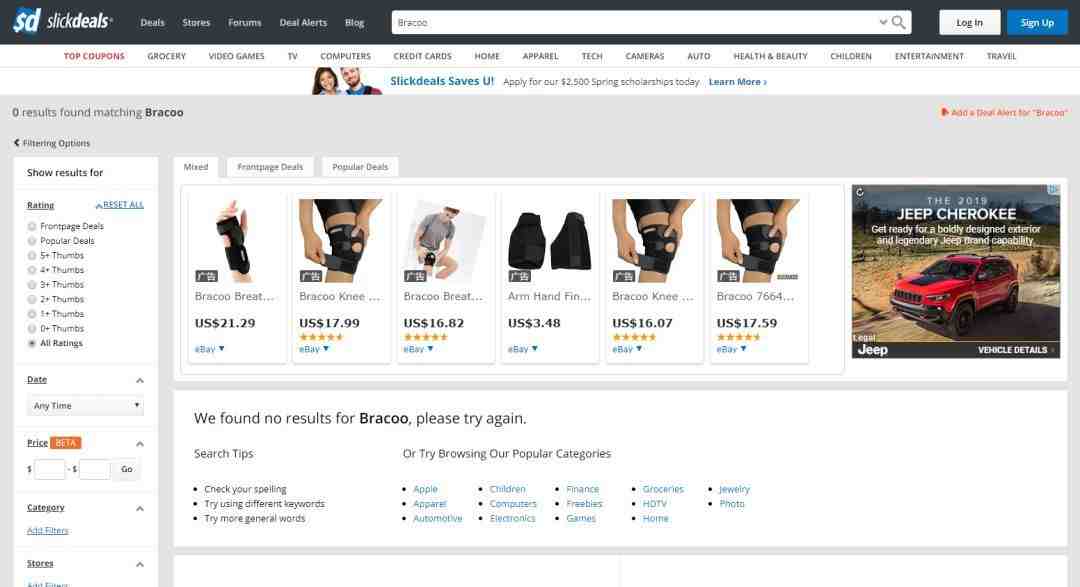Screen dimensions: 1080x587
Task: Click the refresh icon on the Jeep ad
Action: pyautogui.click(x=859, y=192)
